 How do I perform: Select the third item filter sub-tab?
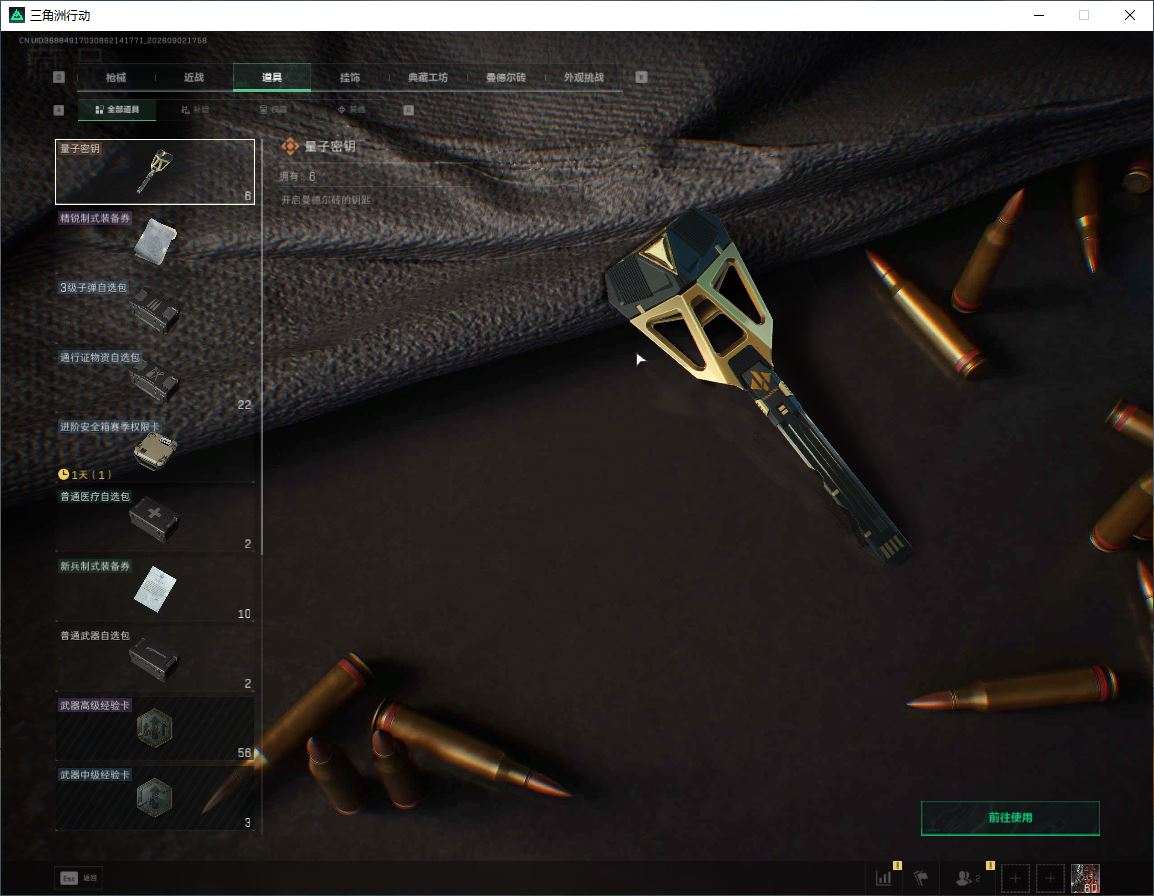point(273,110)
